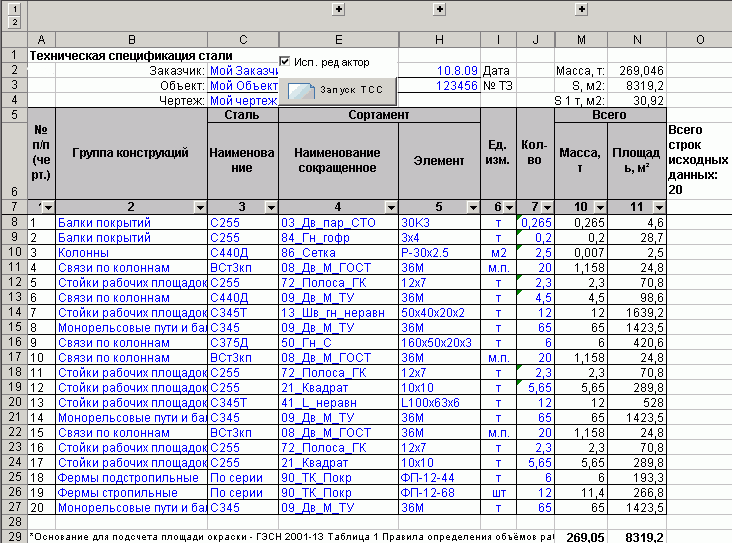Open filter dropdown for column 4 (Наименование сокращенное)
The image size is (732, 543).
[391, 207]
